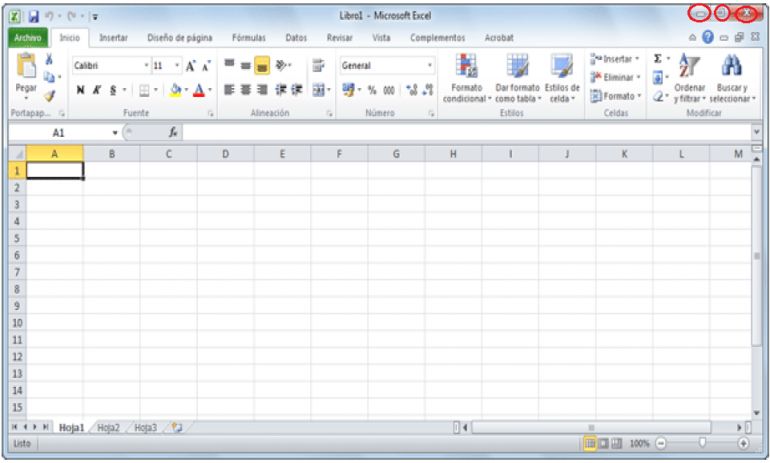The height and width of the screenshot is (463, 770).
Task: Click the Undo arrow icon
Action: click(x=49, y=16)
